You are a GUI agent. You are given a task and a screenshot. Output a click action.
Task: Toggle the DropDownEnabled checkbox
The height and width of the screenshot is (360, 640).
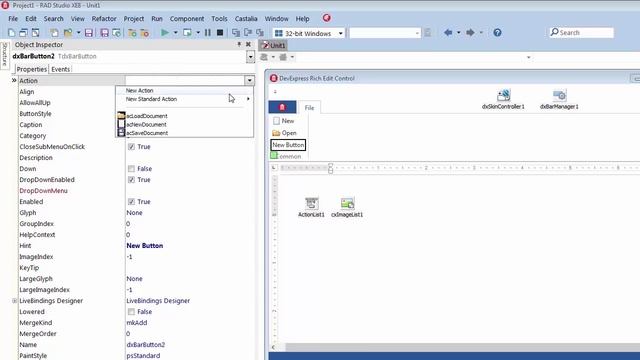pyautogui.click(x=131, y=180)
